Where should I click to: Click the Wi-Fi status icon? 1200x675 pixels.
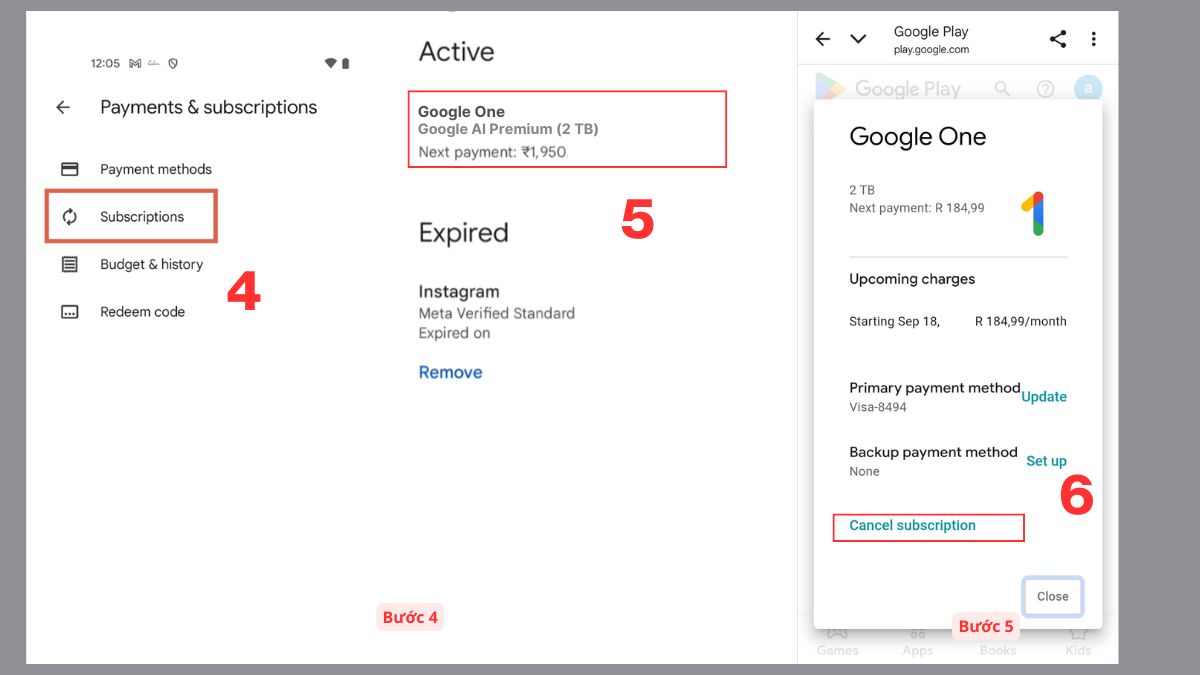(331, 63)
